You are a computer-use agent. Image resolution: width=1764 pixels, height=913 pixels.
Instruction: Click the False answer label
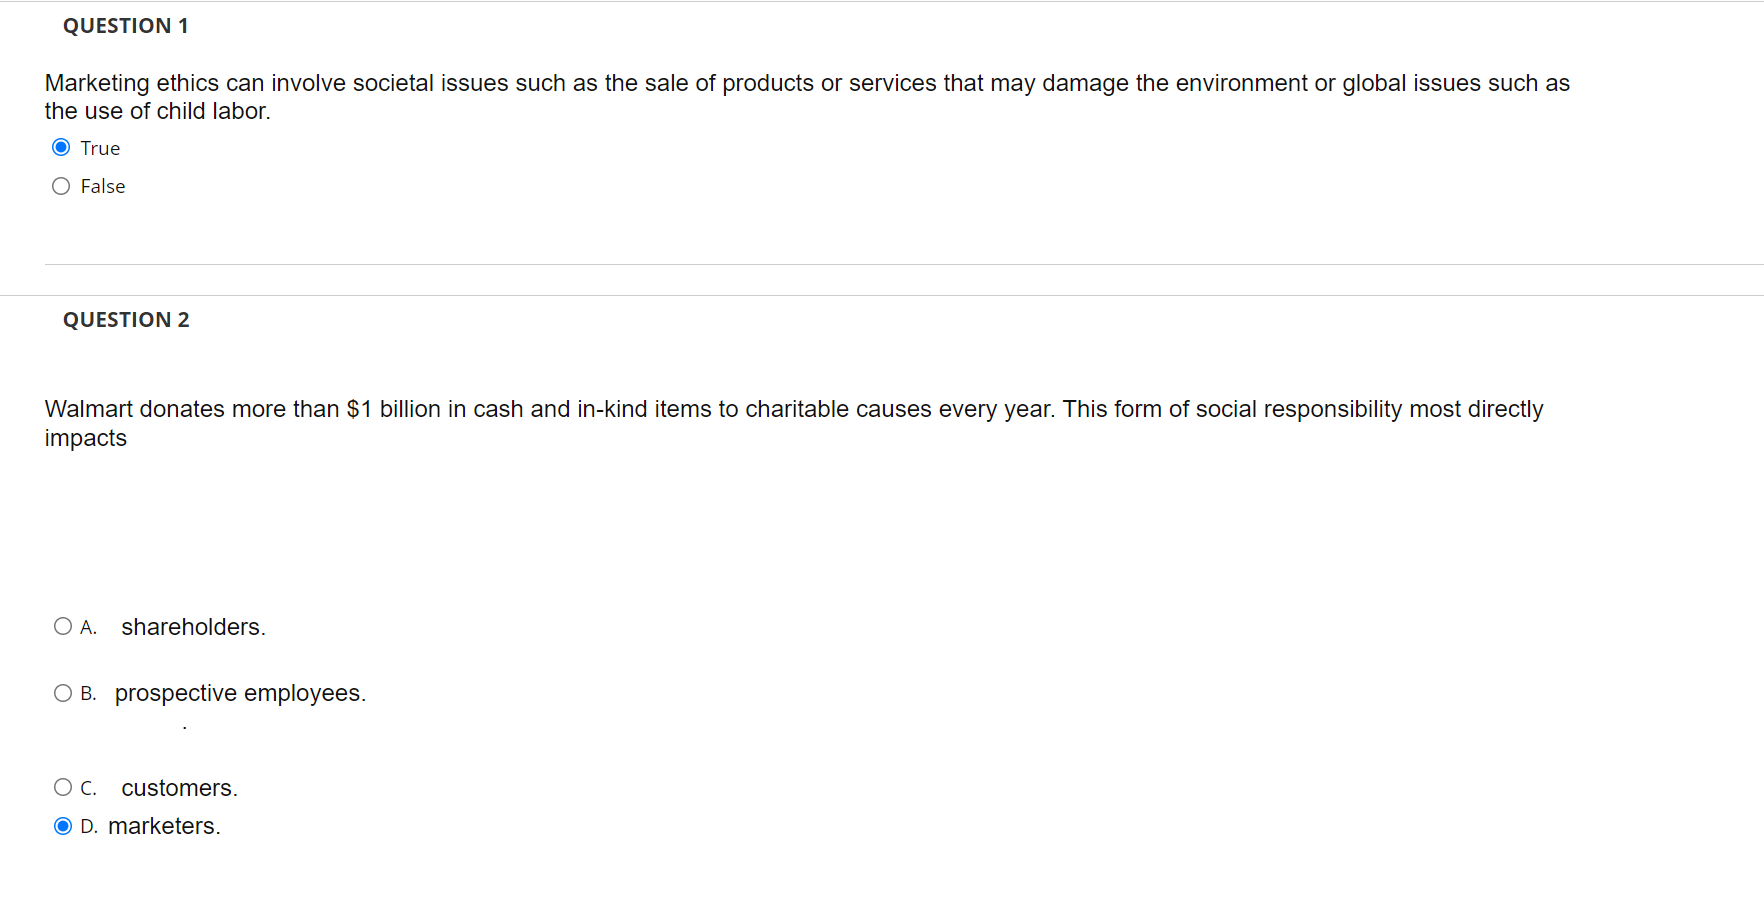click(102, 186)
